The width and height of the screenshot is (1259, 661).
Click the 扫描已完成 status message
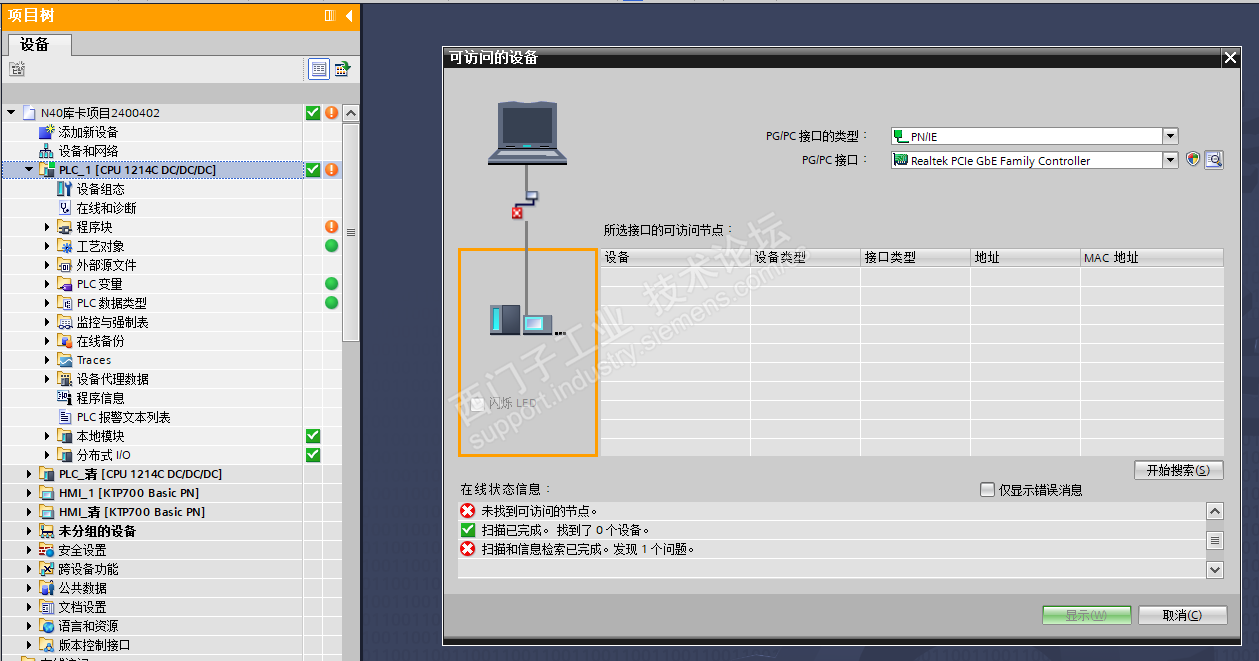pyautogui.click(x=565, y=530)
